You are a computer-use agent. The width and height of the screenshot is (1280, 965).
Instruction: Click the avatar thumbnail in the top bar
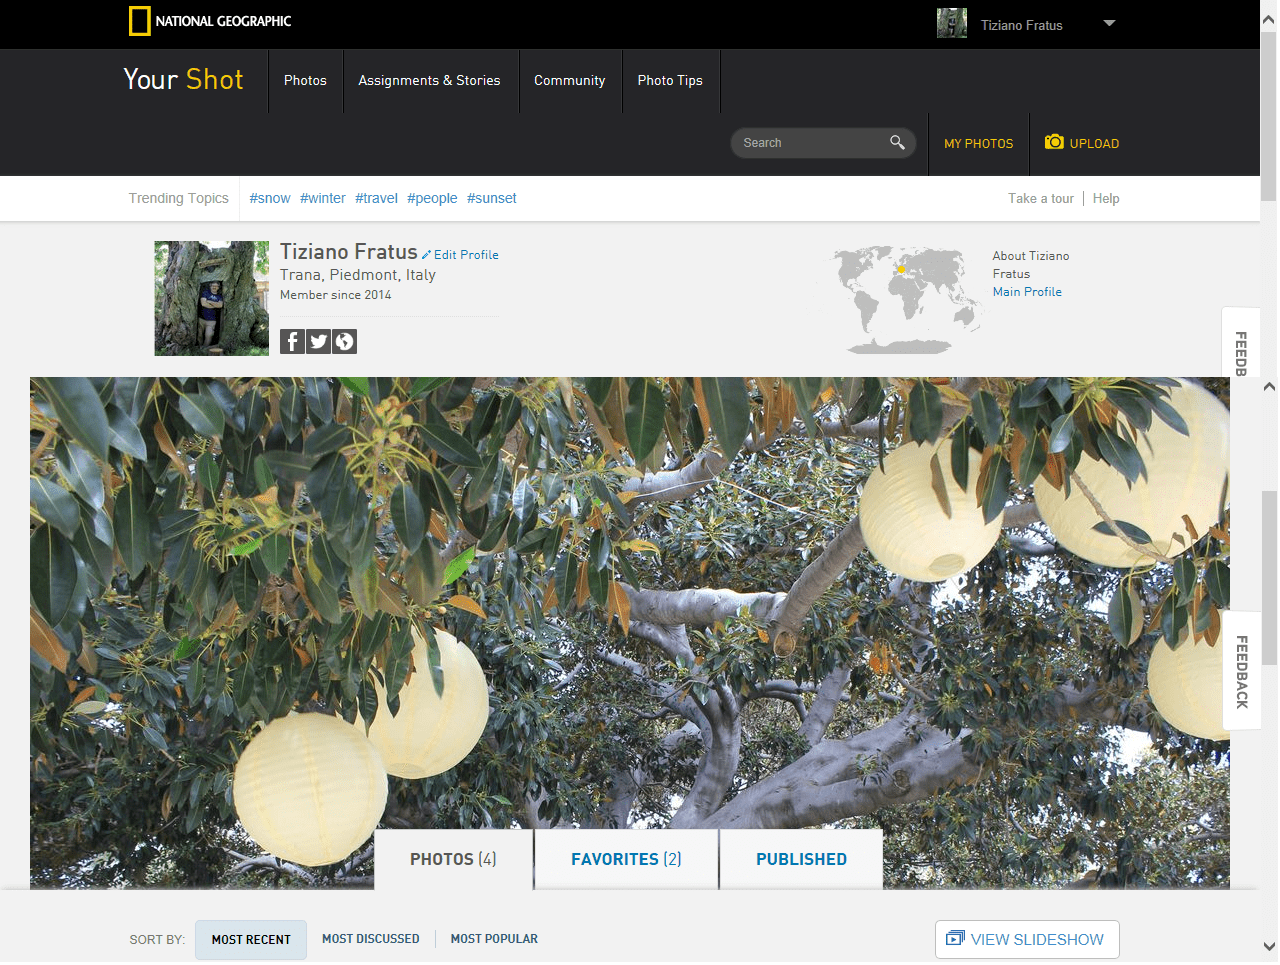point(951,22)
